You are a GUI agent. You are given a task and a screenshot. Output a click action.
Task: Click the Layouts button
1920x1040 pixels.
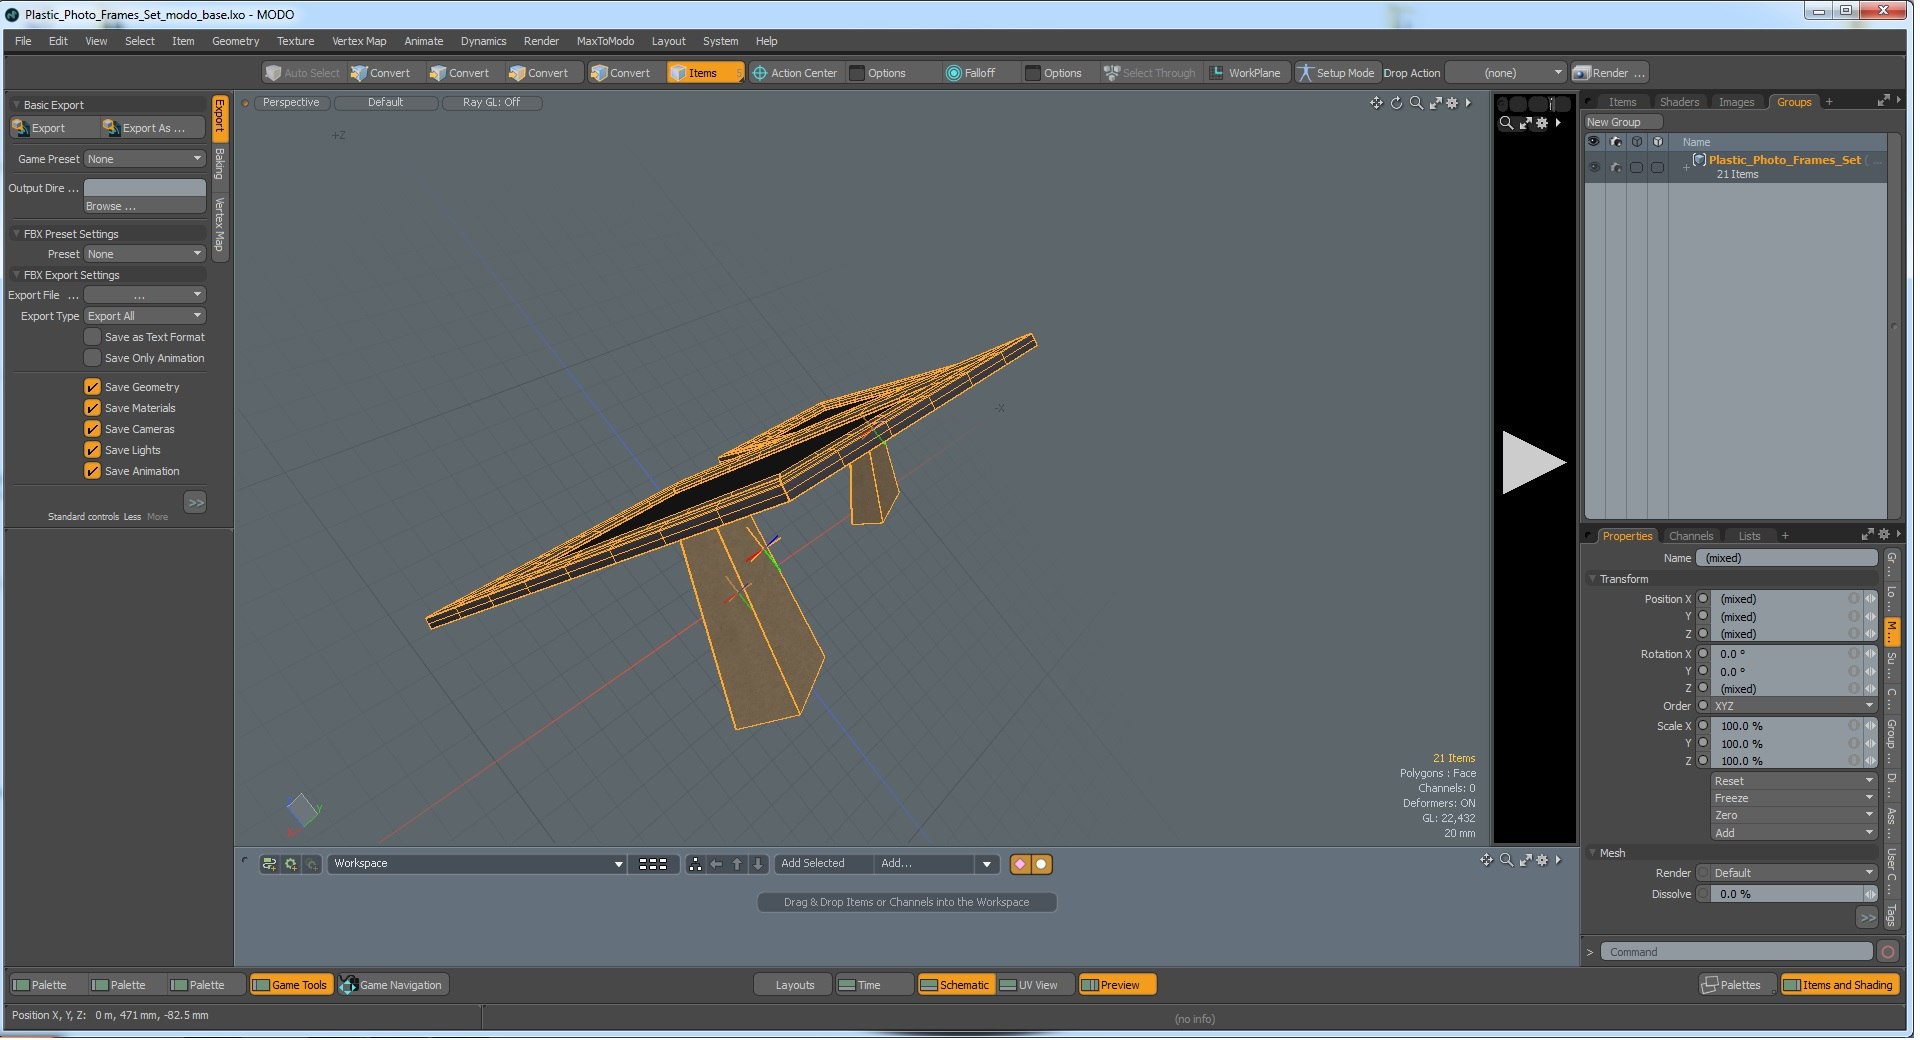pos(795,985)
